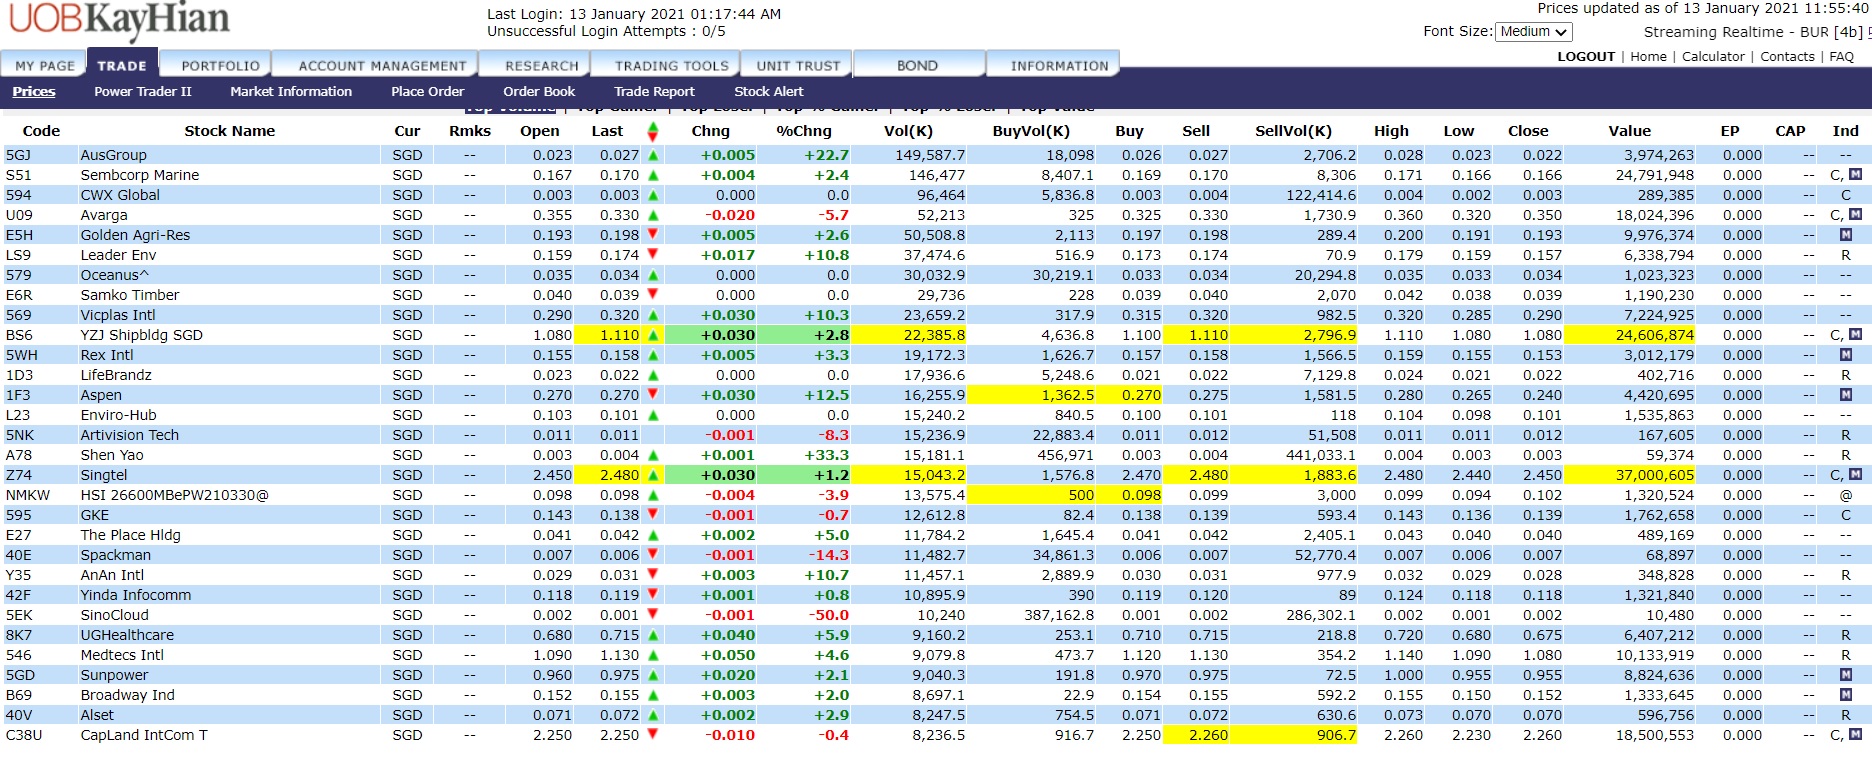
Task: Click the M icon in Rex Intl row
Action: point(1846,354)
